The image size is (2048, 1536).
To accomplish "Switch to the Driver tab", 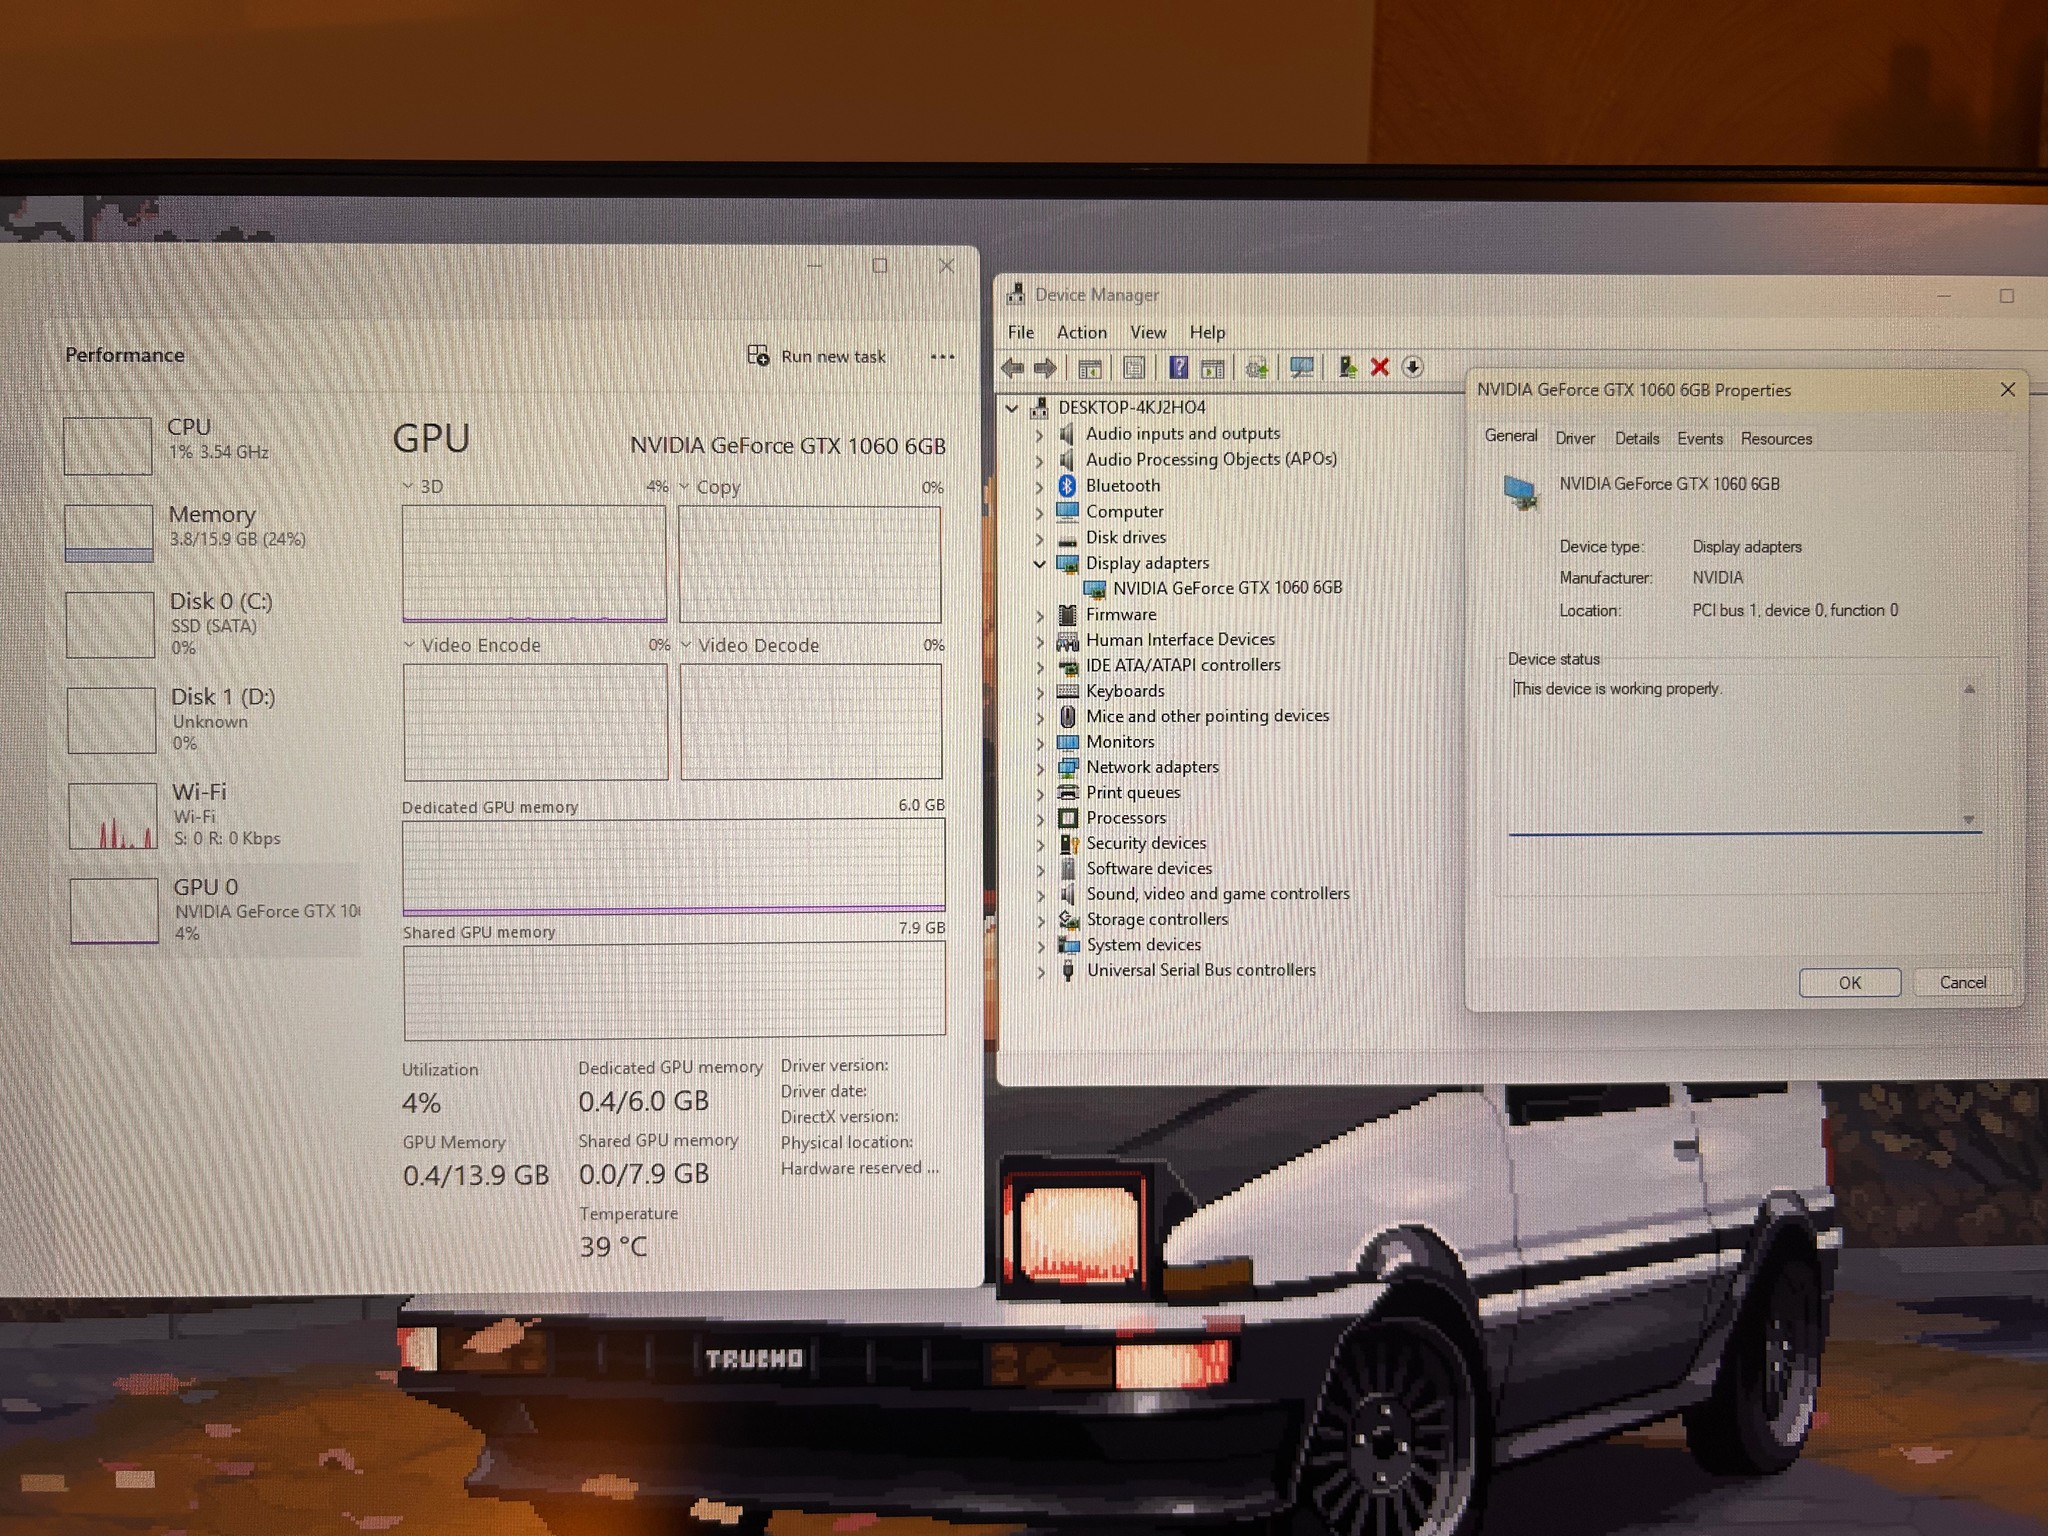I will (1575, 439).
